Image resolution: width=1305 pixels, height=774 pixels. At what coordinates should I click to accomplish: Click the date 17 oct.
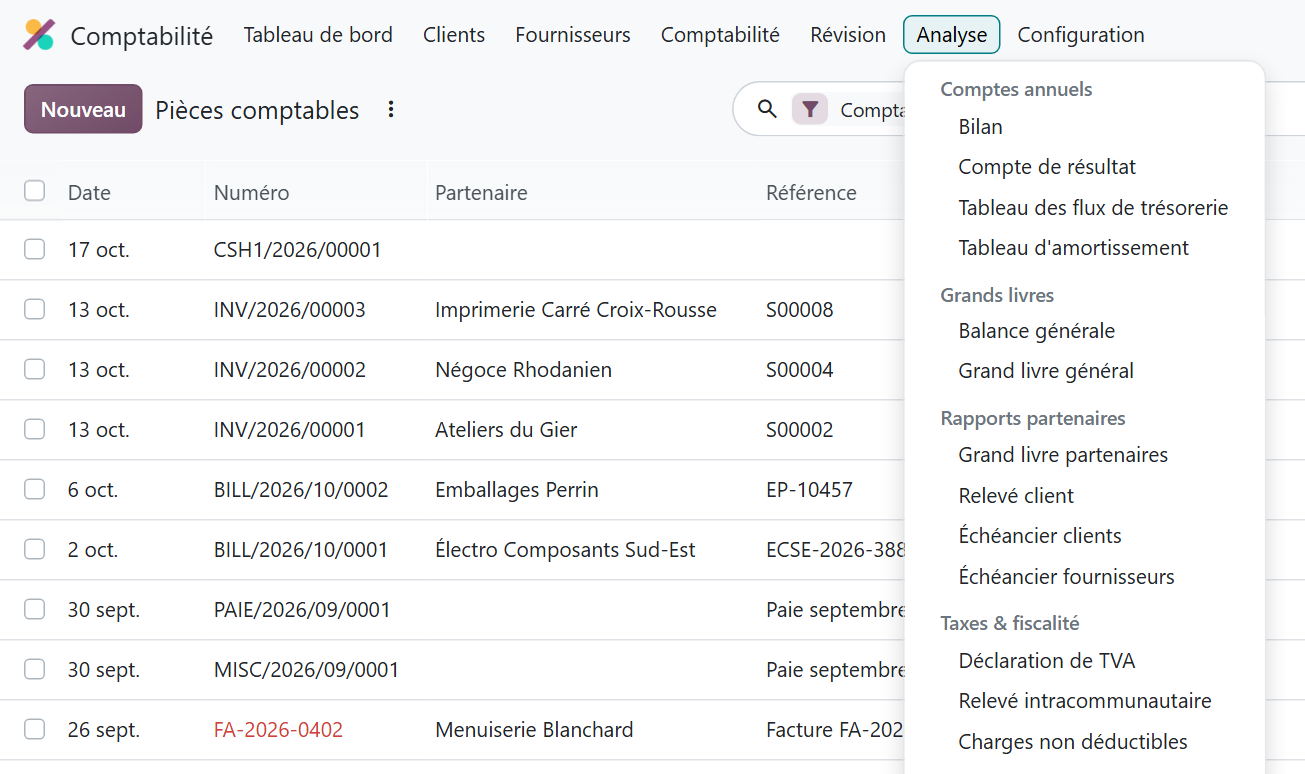[x=99, y=250]
